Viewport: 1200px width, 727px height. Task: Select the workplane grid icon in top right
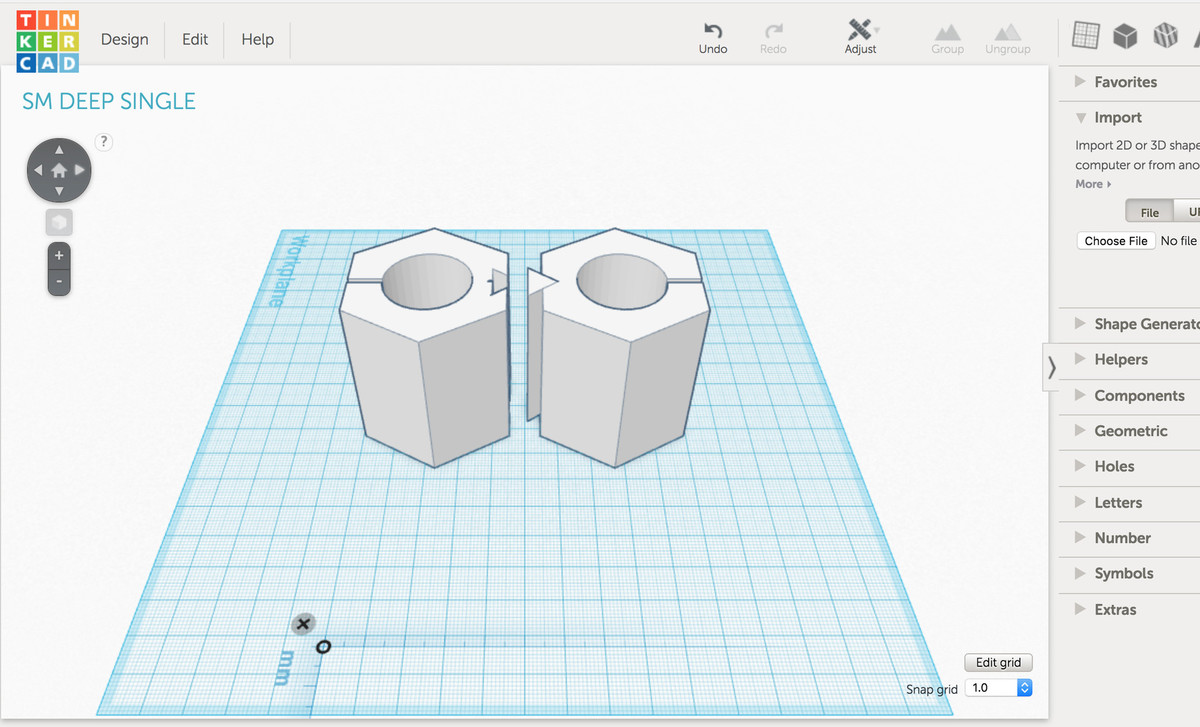[1085, 35]
